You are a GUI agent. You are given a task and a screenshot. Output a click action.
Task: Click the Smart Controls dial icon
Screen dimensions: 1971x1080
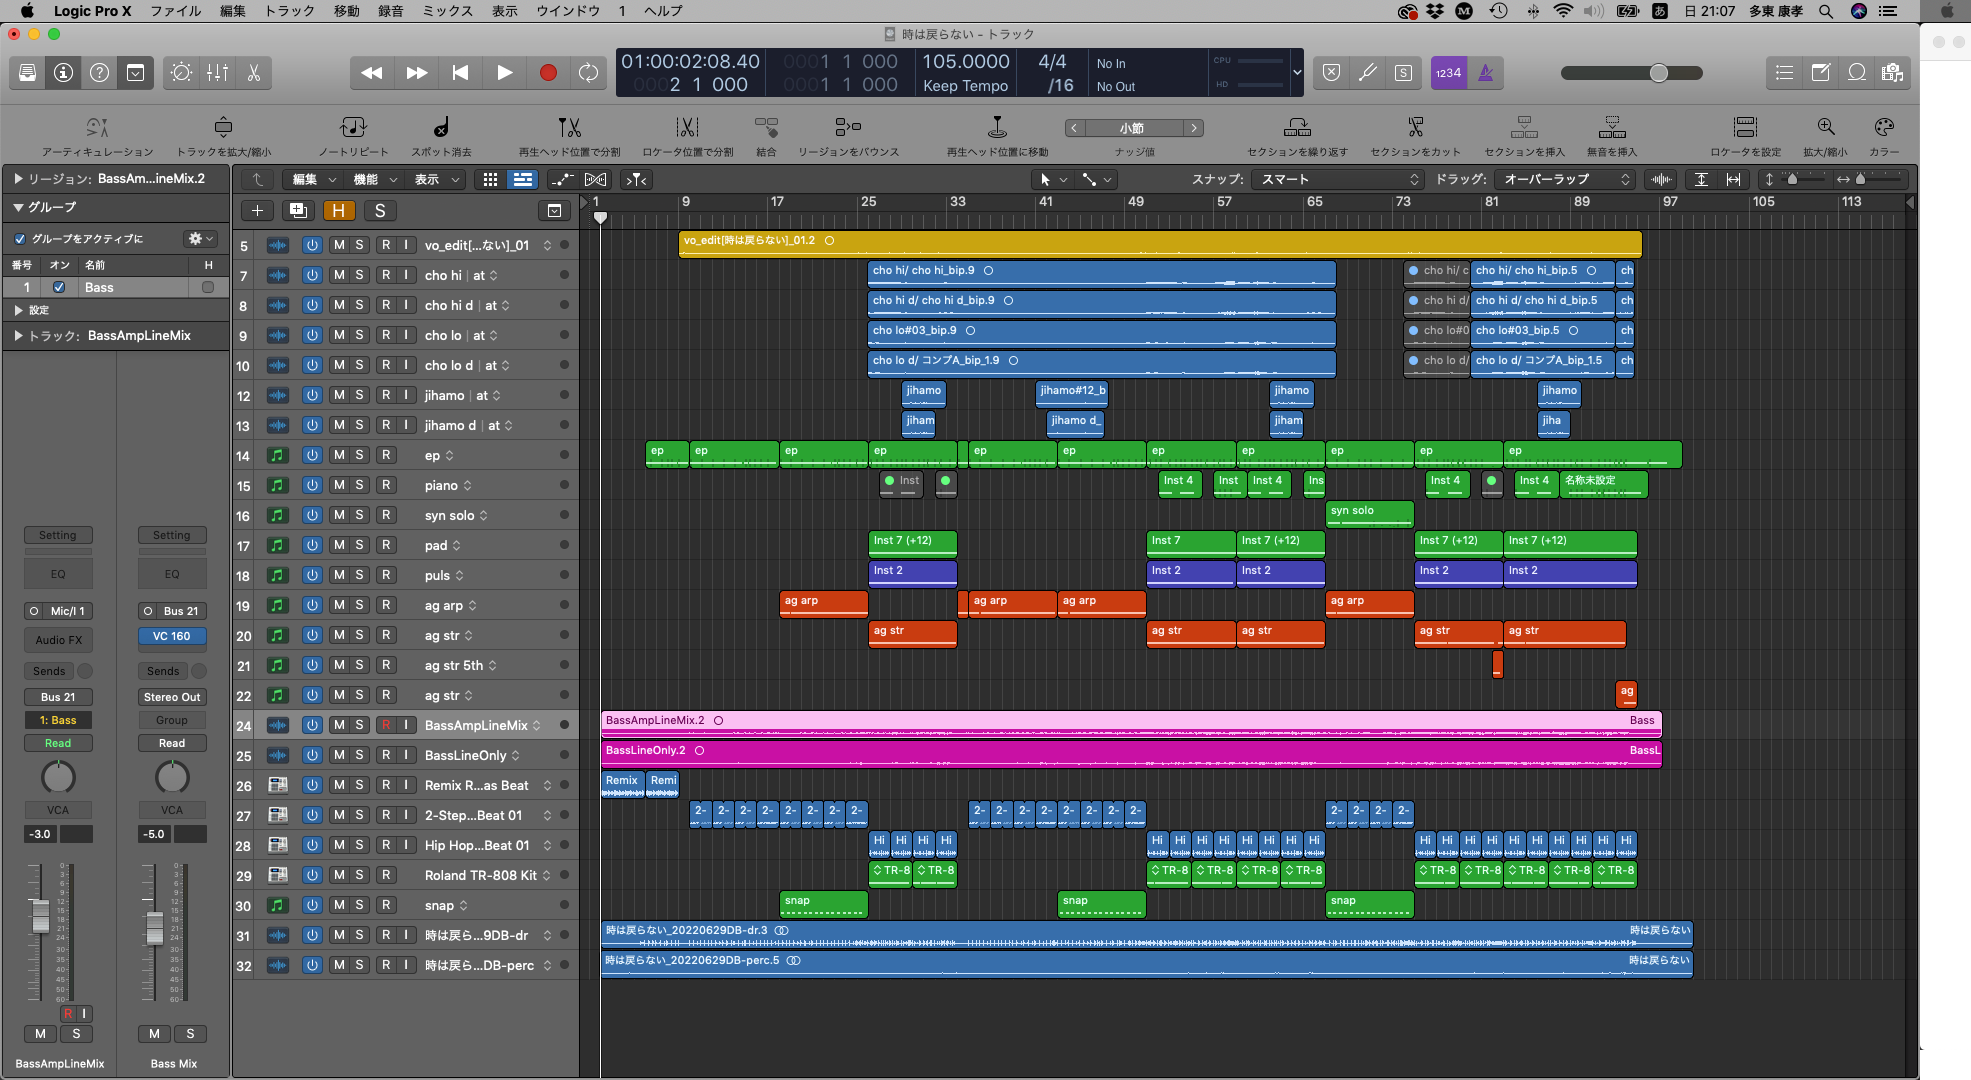click(181, 73)
